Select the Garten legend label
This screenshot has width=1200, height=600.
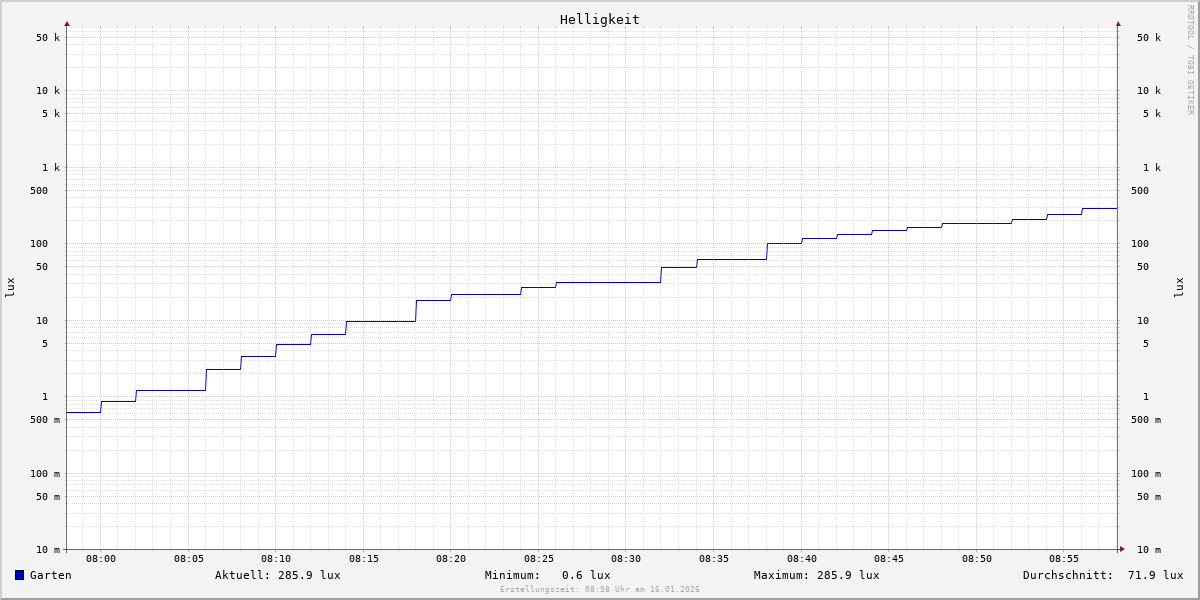50,575
